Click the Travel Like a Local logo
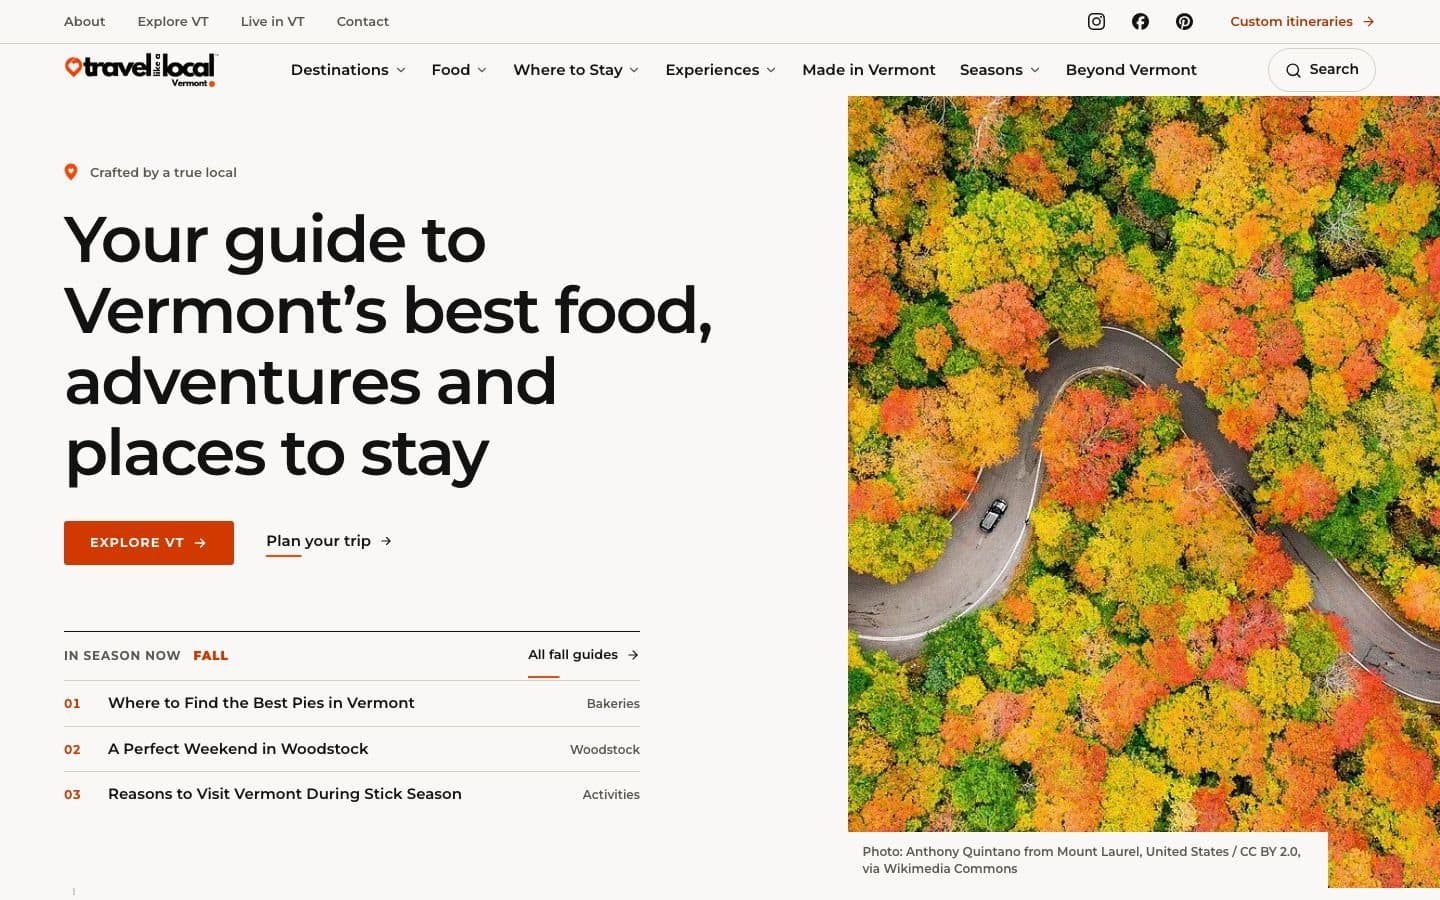Image resolution: width=1440 pixels, height=900 pixels. (140, 70)
